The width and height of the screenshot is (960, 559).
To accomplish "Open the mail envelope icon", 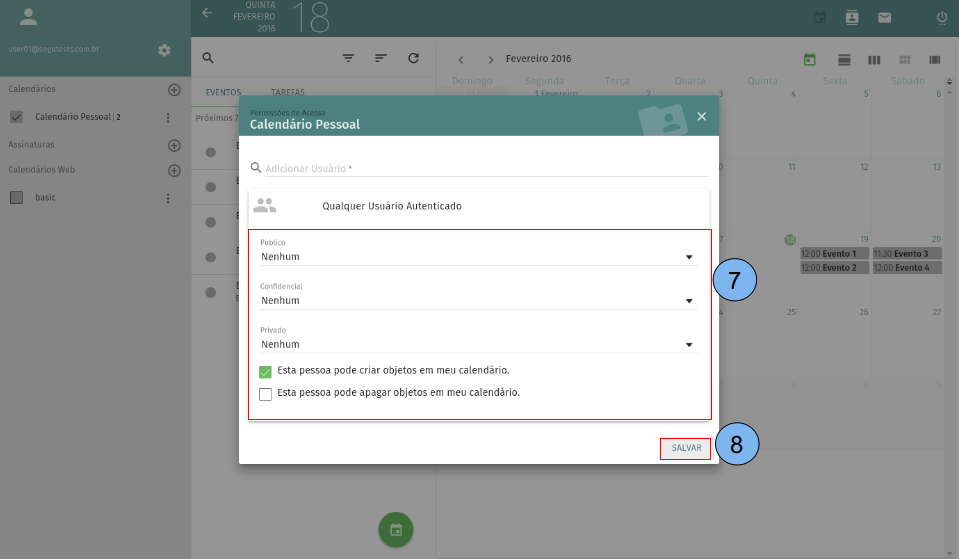I will coord(884,17).
